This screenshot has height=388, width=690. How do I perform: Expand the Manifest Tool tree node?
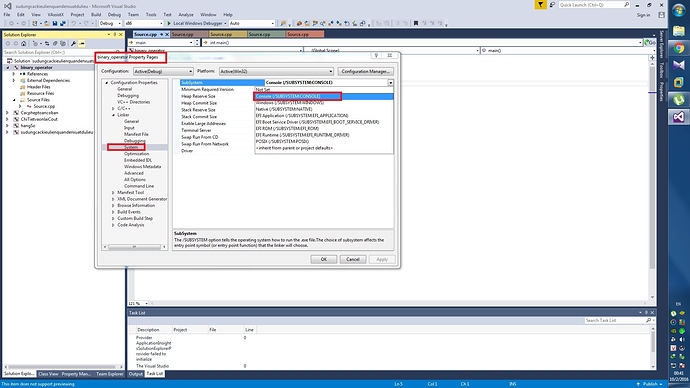(113, 192)
